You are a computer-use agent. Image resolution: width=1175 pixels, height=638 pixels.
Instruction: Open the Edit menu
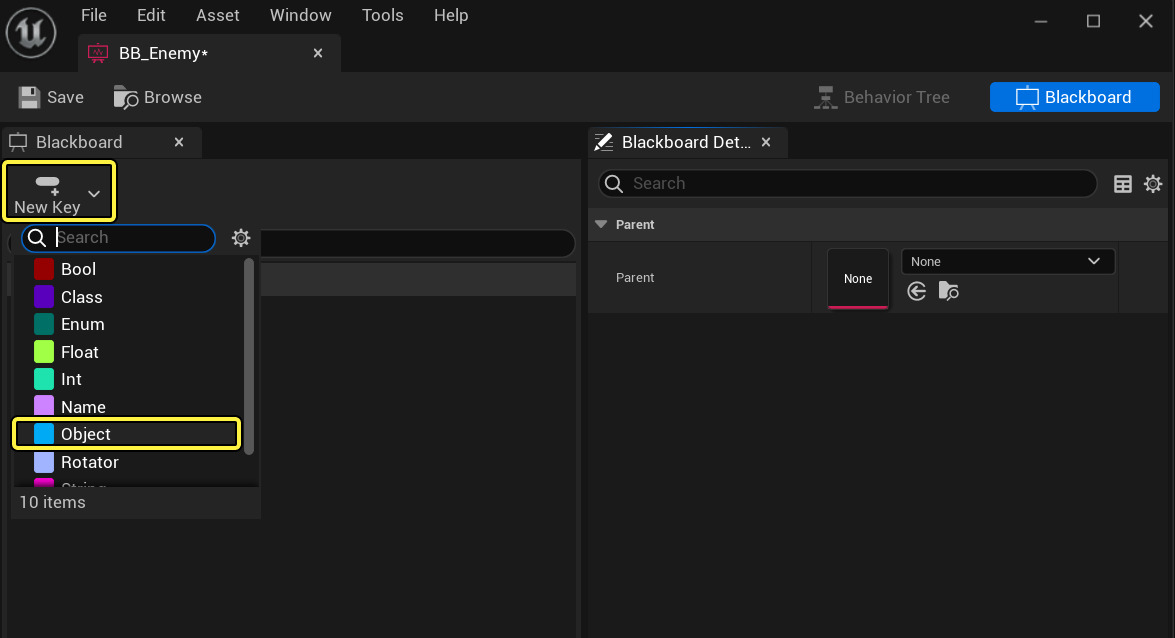pyautogui.click(x=151, y=15)
